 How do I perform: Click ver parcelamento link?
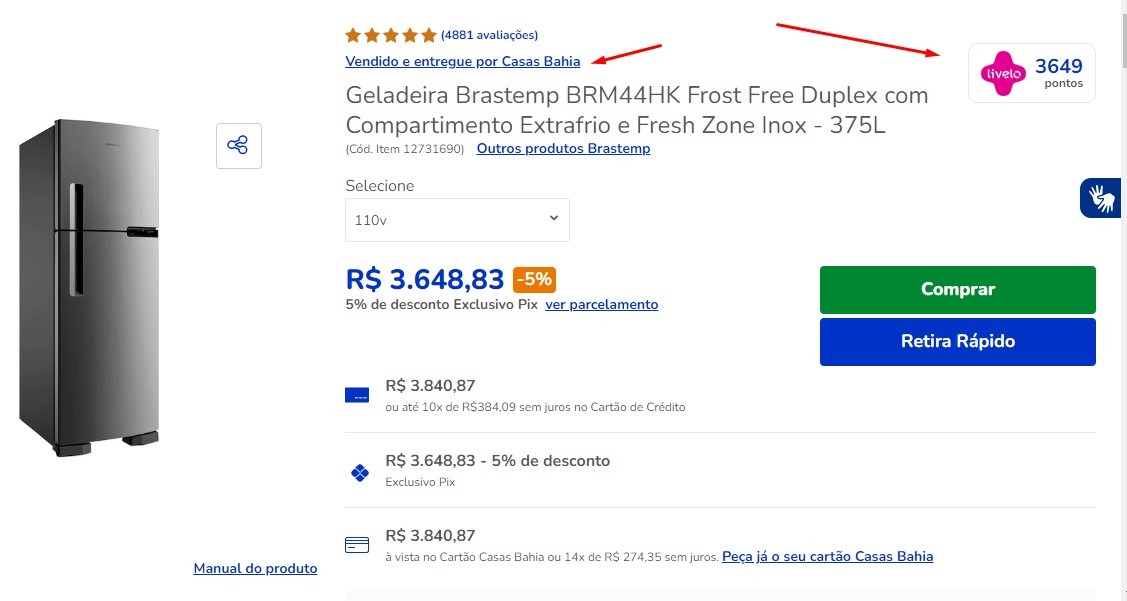tap(602, 305)
